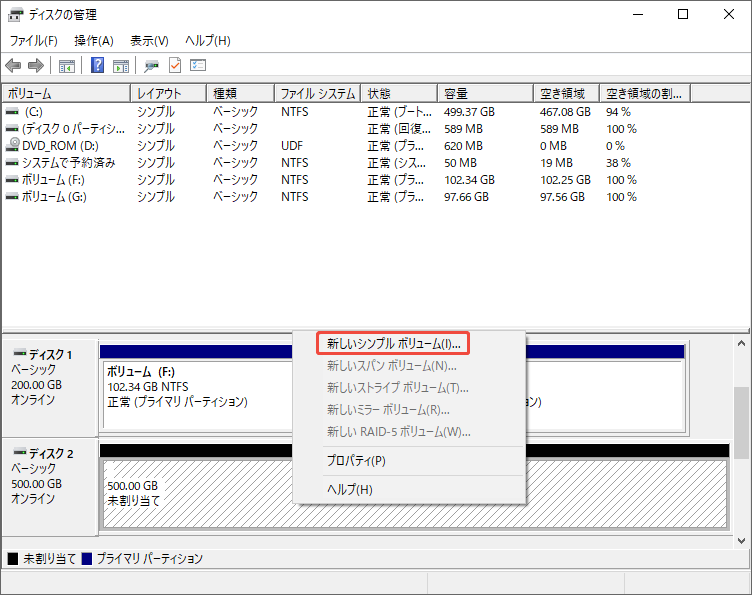
Task: Choose 新しいシンプル ボリューム(I)... from context menu
Action: 393,344
